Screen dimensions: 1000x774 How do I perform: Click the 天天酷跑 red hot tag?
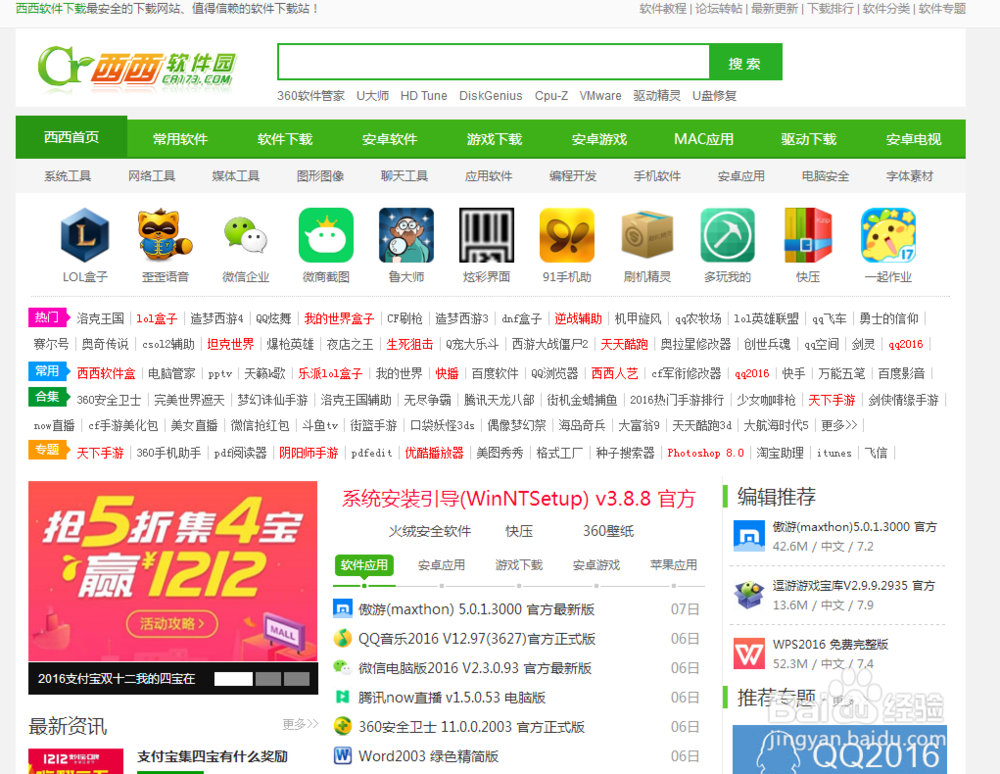coord(624,344)
